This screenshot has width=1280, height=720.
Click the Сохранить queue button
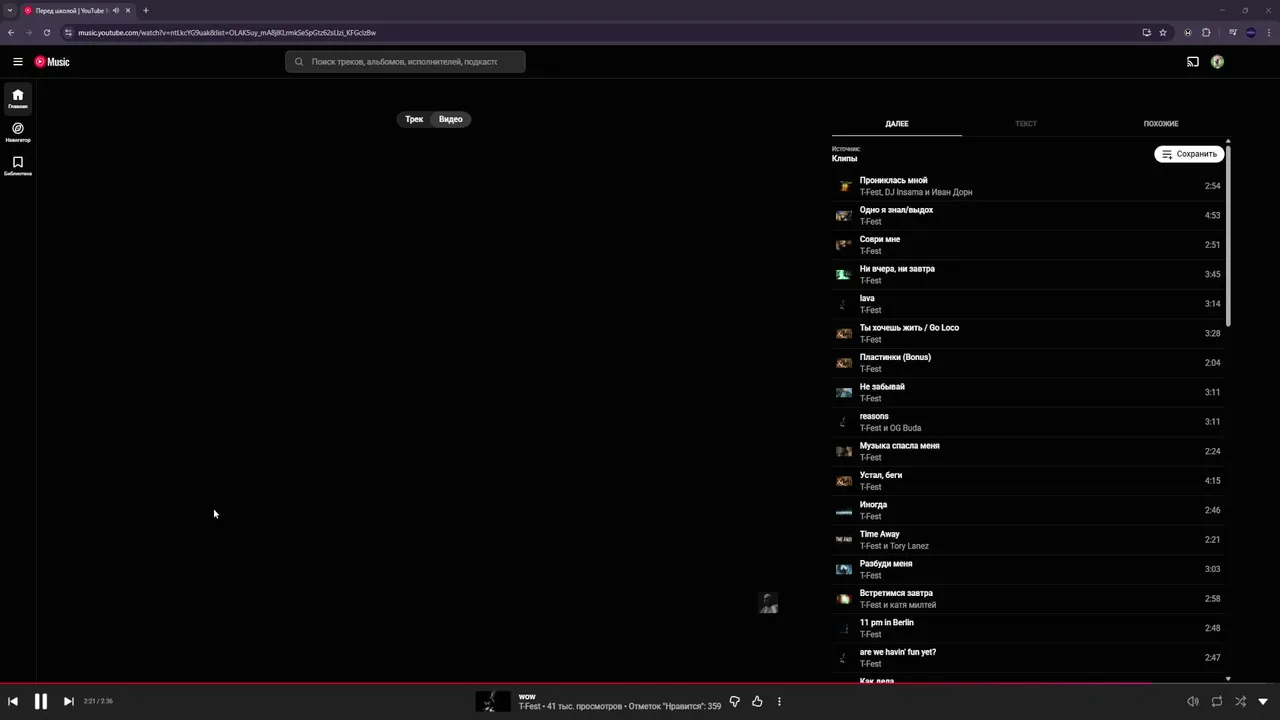(x=1189, y=154)
